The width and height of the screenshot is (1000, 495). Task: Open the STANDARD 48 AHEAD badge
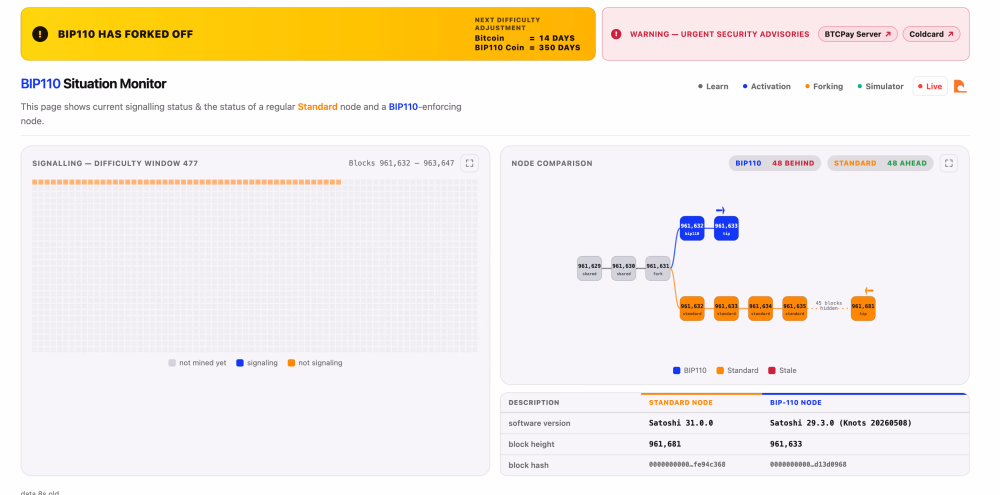[880, 163]
